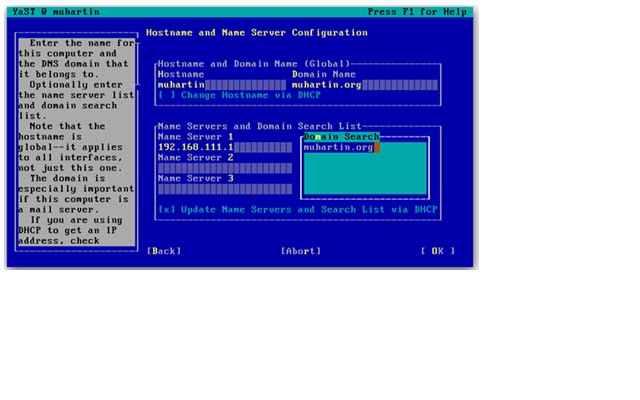Click the Domain Name input field
The image size is (640, 400).
[364, 85]
